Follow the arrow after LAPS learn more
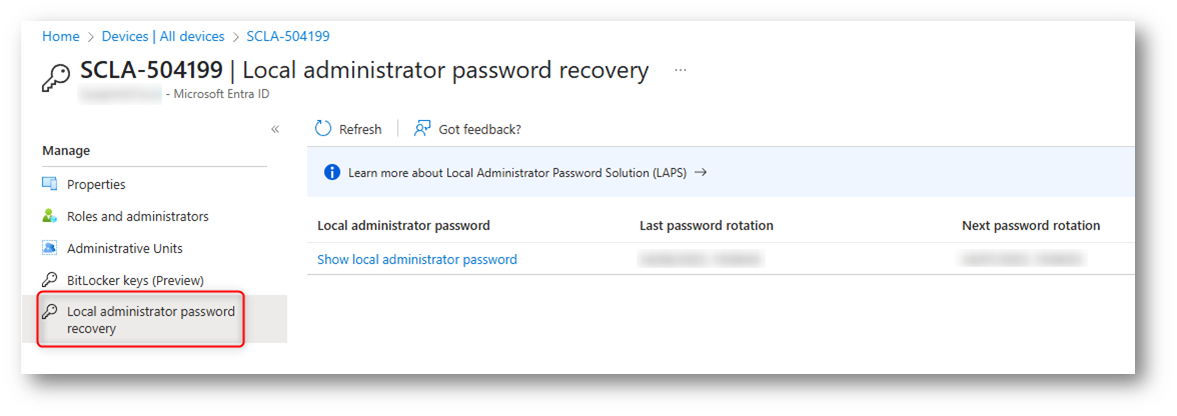1177x416 pixels. (700, 172)
